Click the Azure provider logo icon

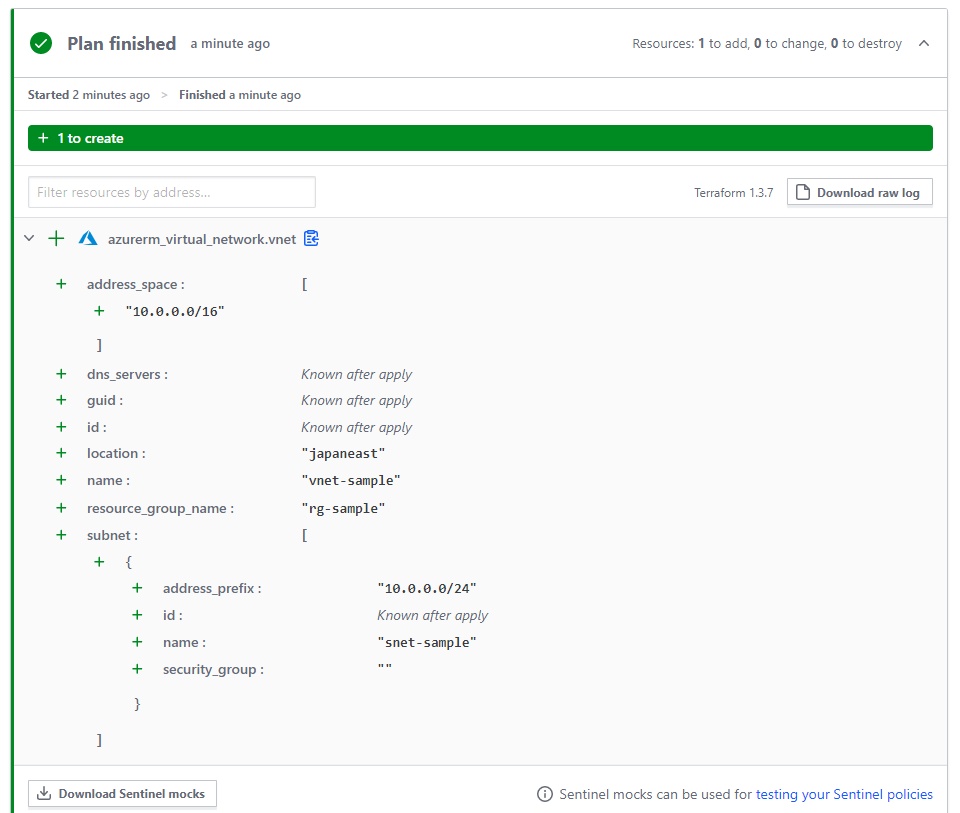click(88, 238)
